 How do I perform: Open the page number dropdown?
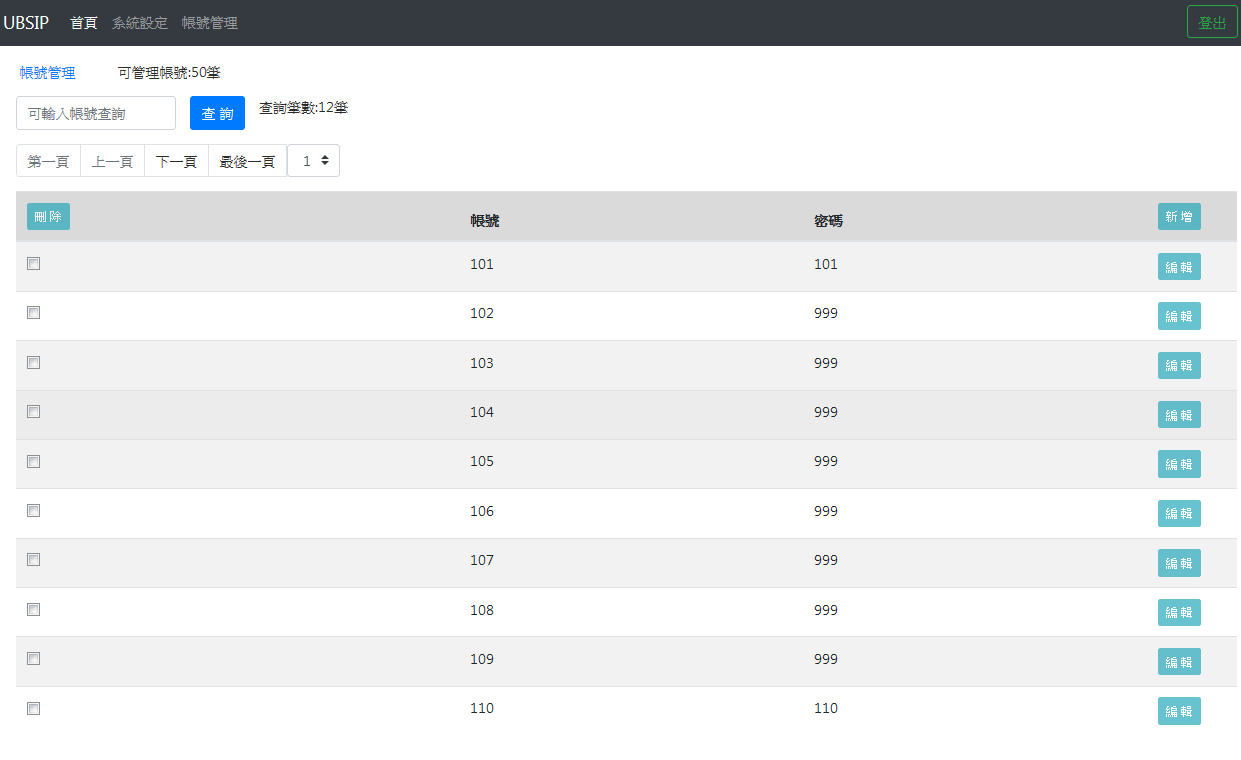point(314,161)
